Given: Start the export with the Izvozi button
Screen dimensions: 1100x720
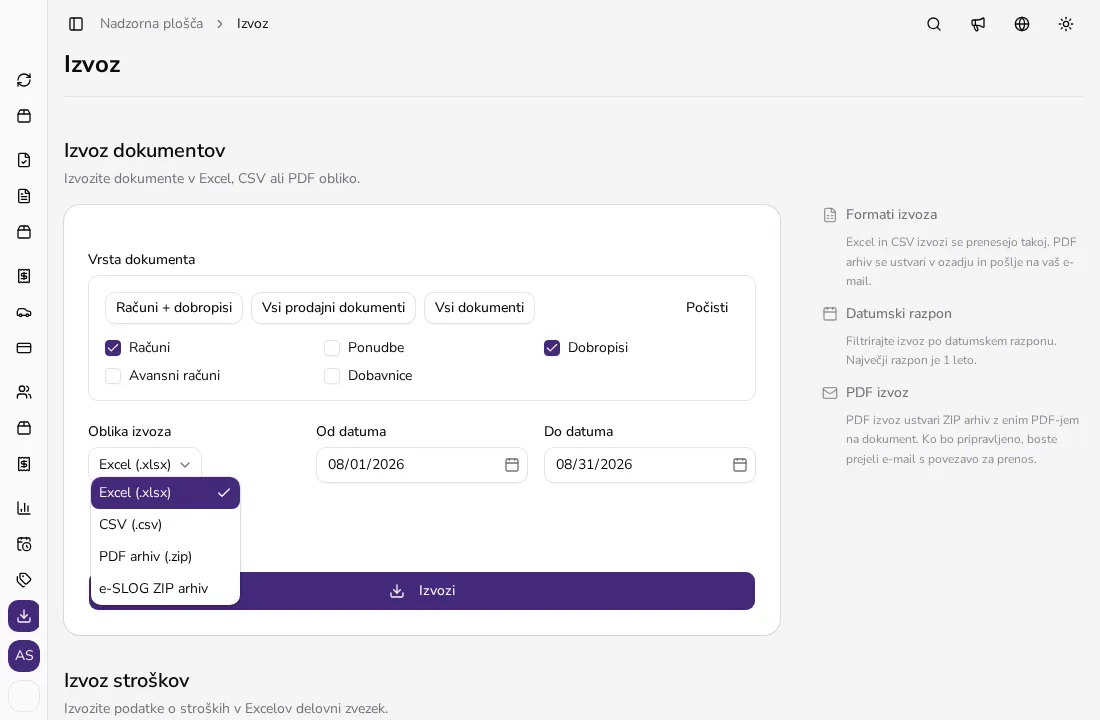Looking at the screenshot, I should pyautogui.click(x=422, y=591).
